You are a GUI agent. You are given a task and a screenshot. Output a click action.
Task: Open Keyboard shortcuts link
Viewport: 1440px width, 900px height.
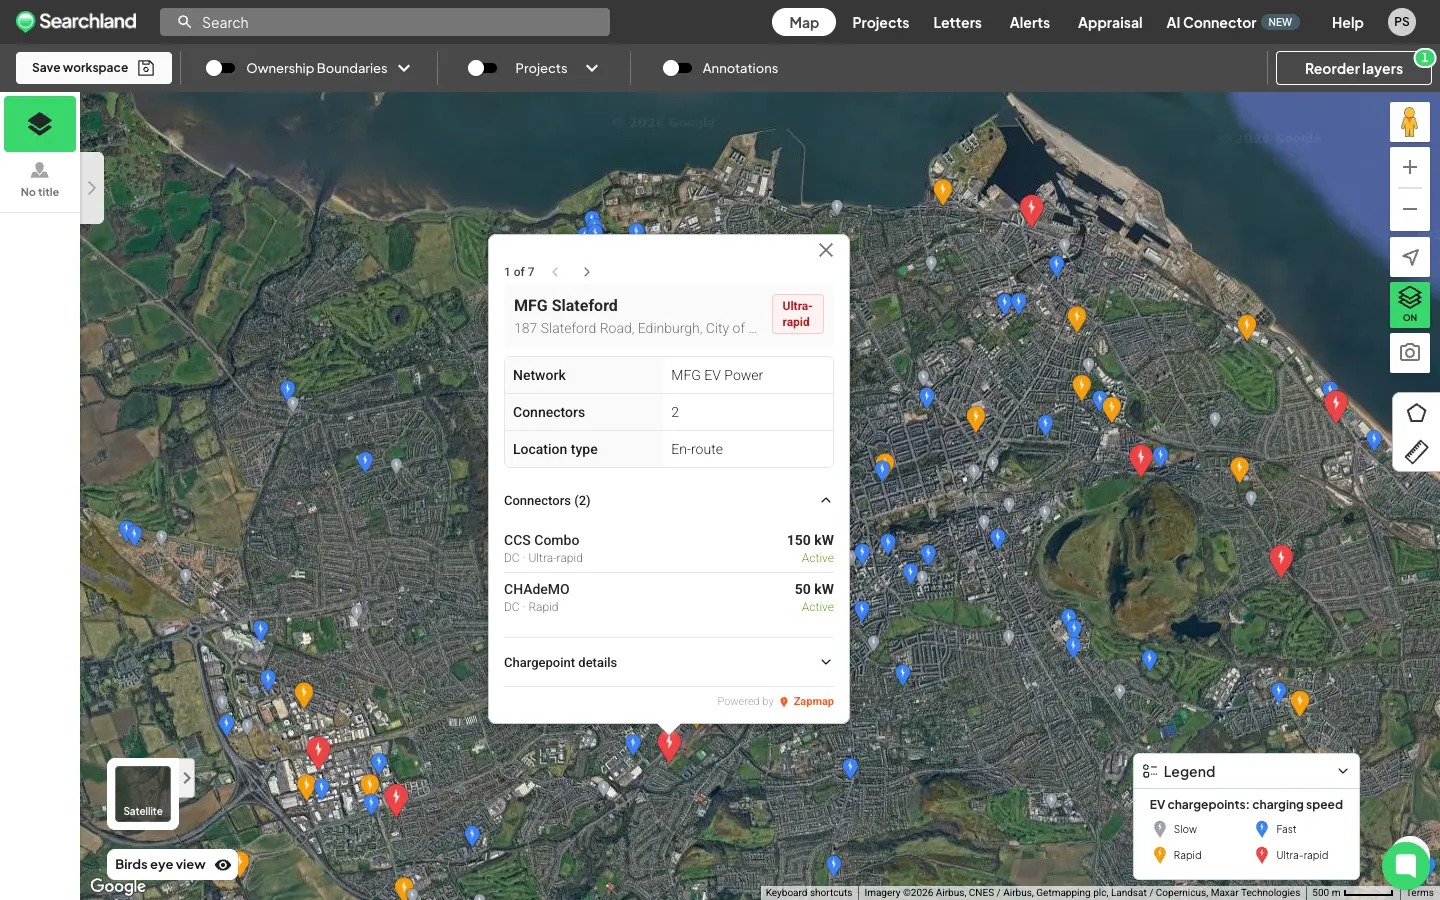pos(809,893)
